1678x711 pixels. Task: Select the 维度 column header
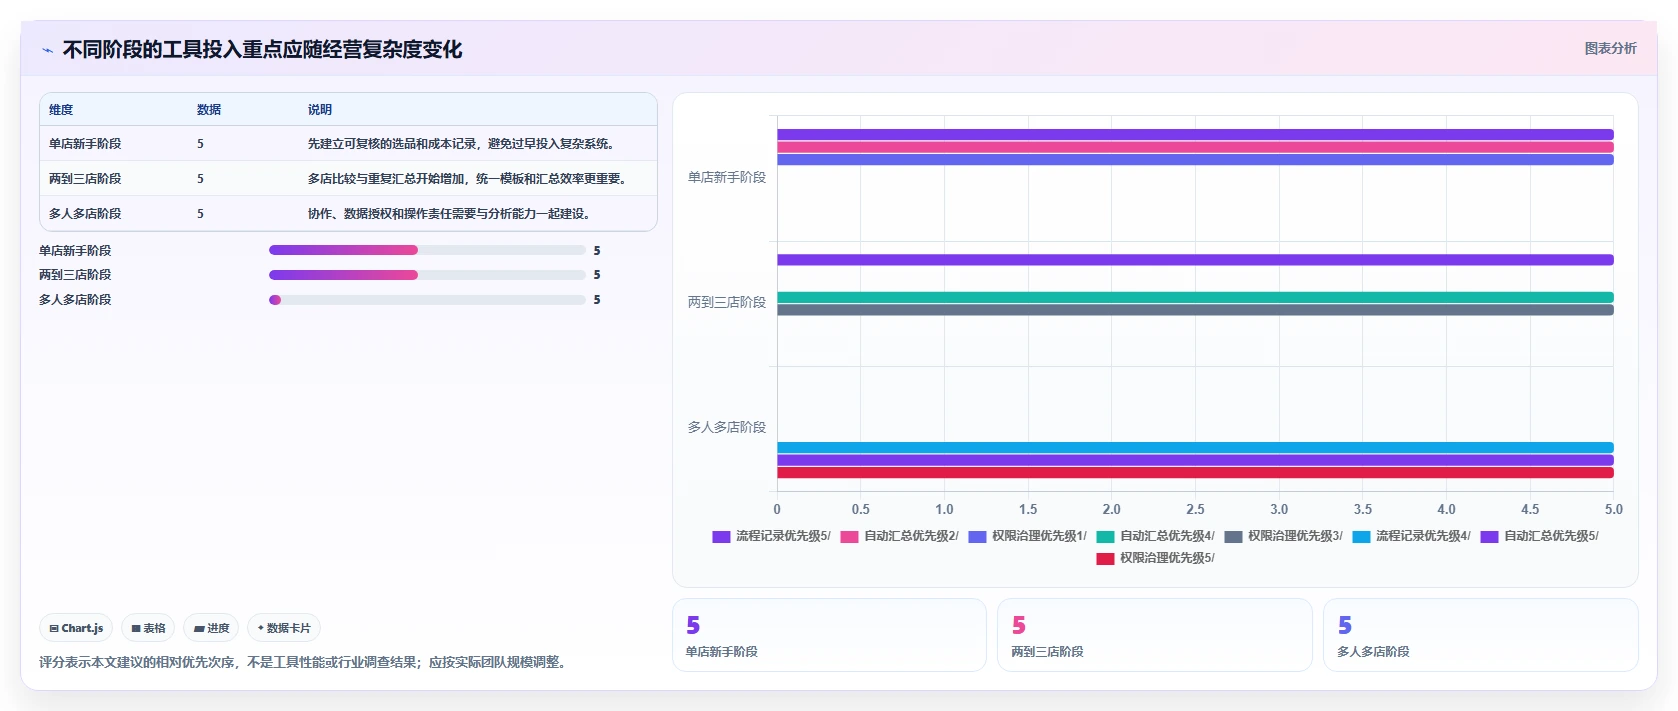point(61,110)
